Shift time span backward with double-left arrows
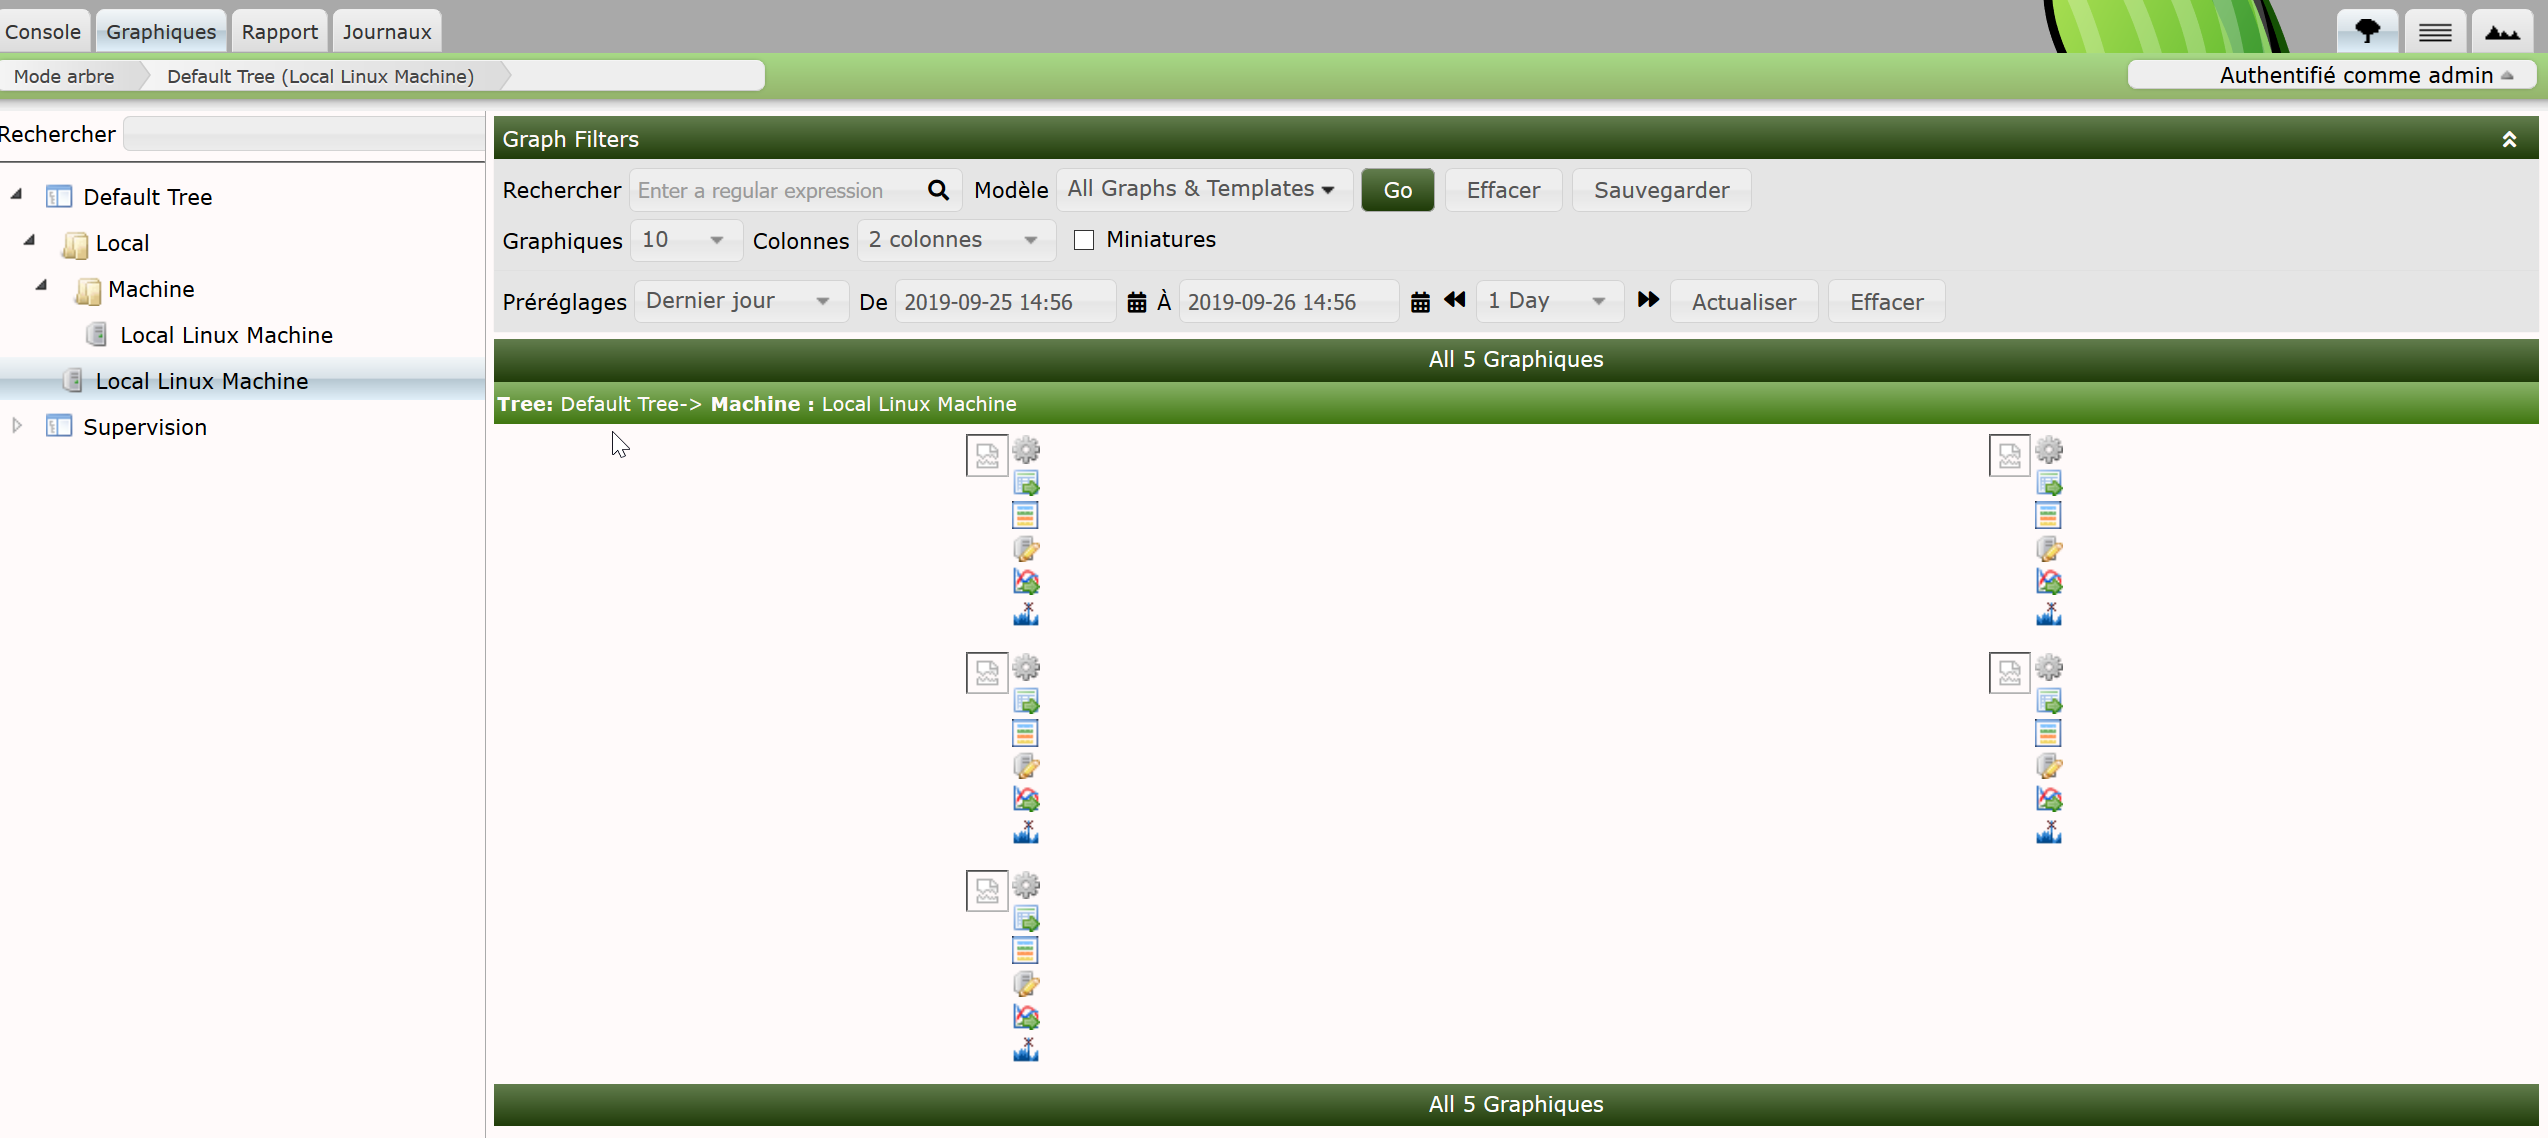The width and height of the screenshot is (2548, 1138). point(1455,300)
